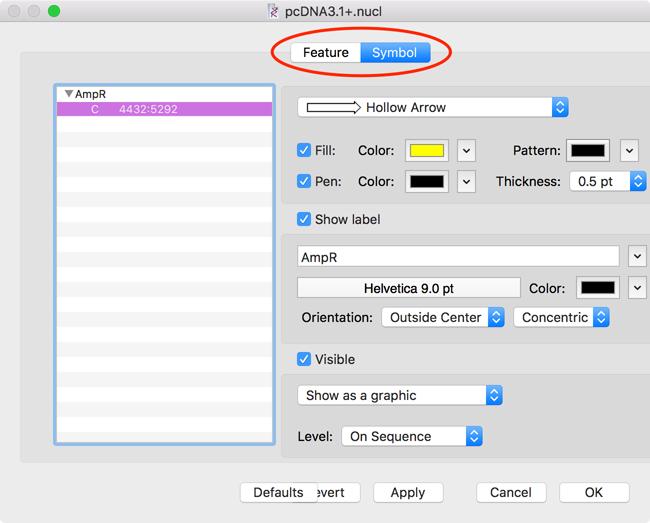650x523 pixels.
Task: Open the label color dropdown arrow
Action: [x=637, y=288]
